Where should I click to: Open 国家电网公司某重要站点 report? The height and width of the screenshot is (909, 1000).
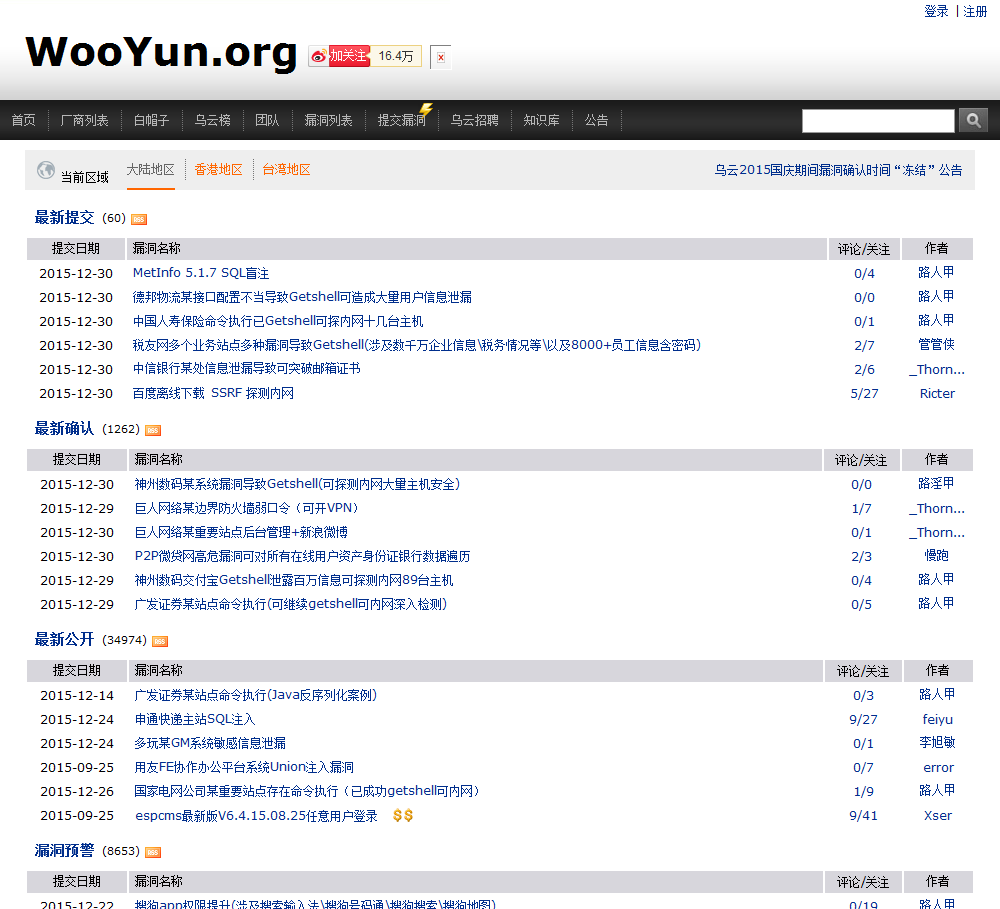[x=307, y=791]
